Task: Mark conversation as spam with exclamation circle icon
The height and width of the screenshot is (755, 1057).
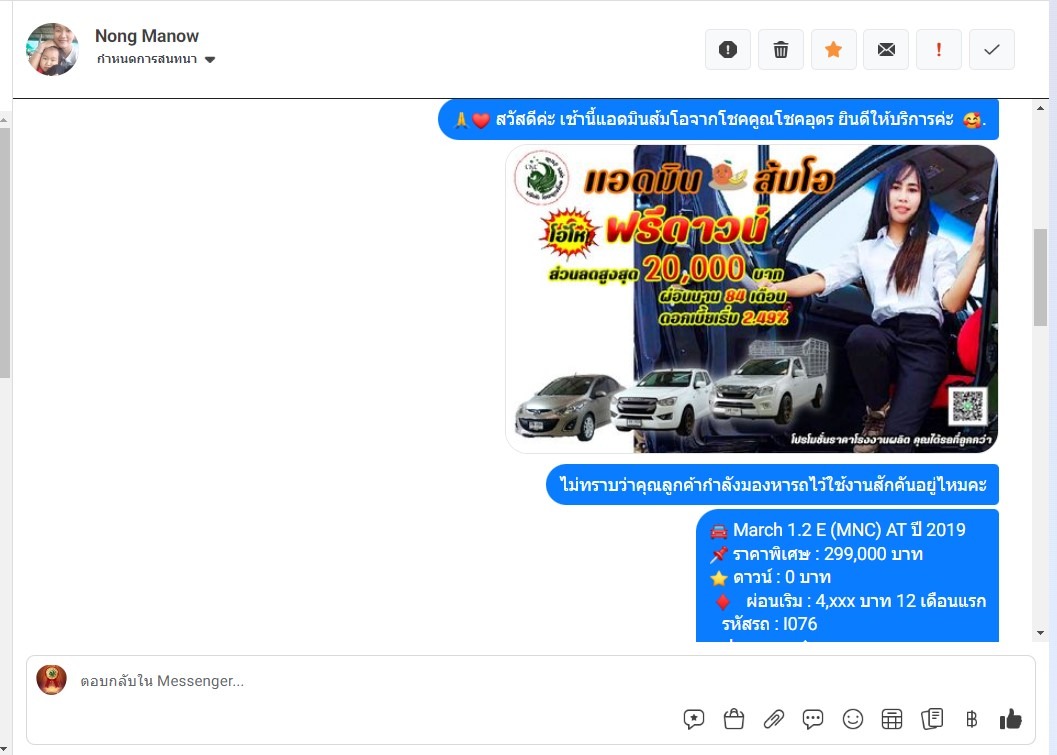Action: [x=727, y=49]
